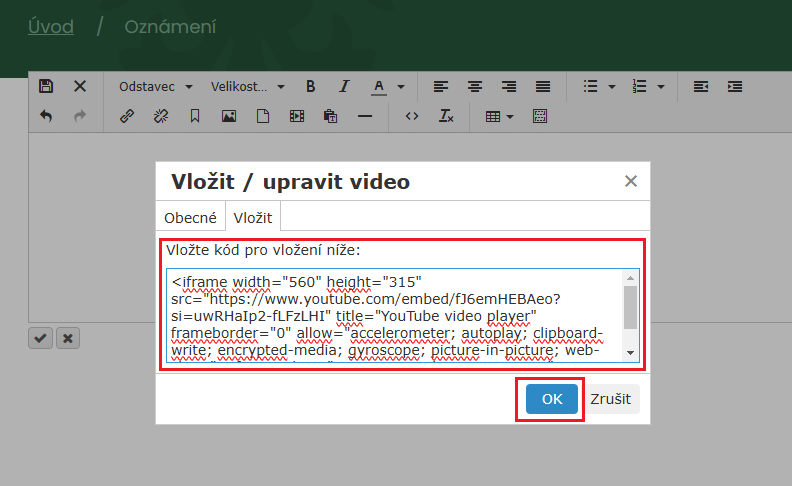
Task: Confirm the dialog with OK
Action: pyautogui.click(x=552, y=399)
